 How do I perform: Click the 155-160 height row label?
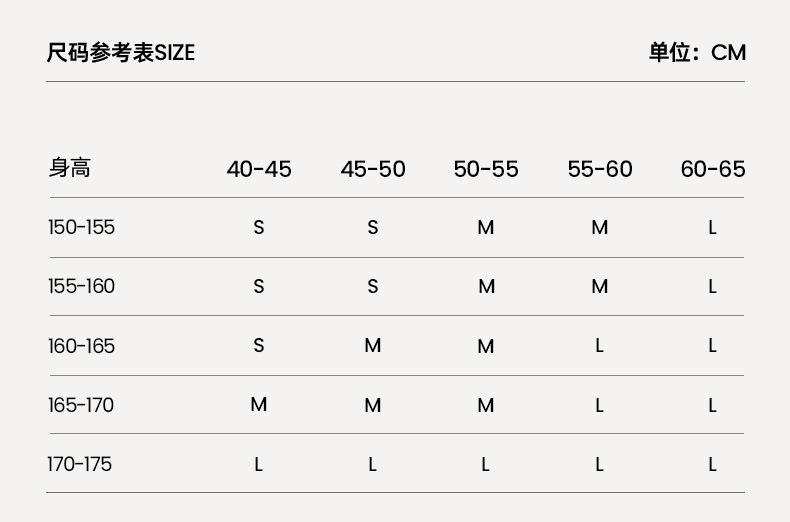[x=82, y=286]
